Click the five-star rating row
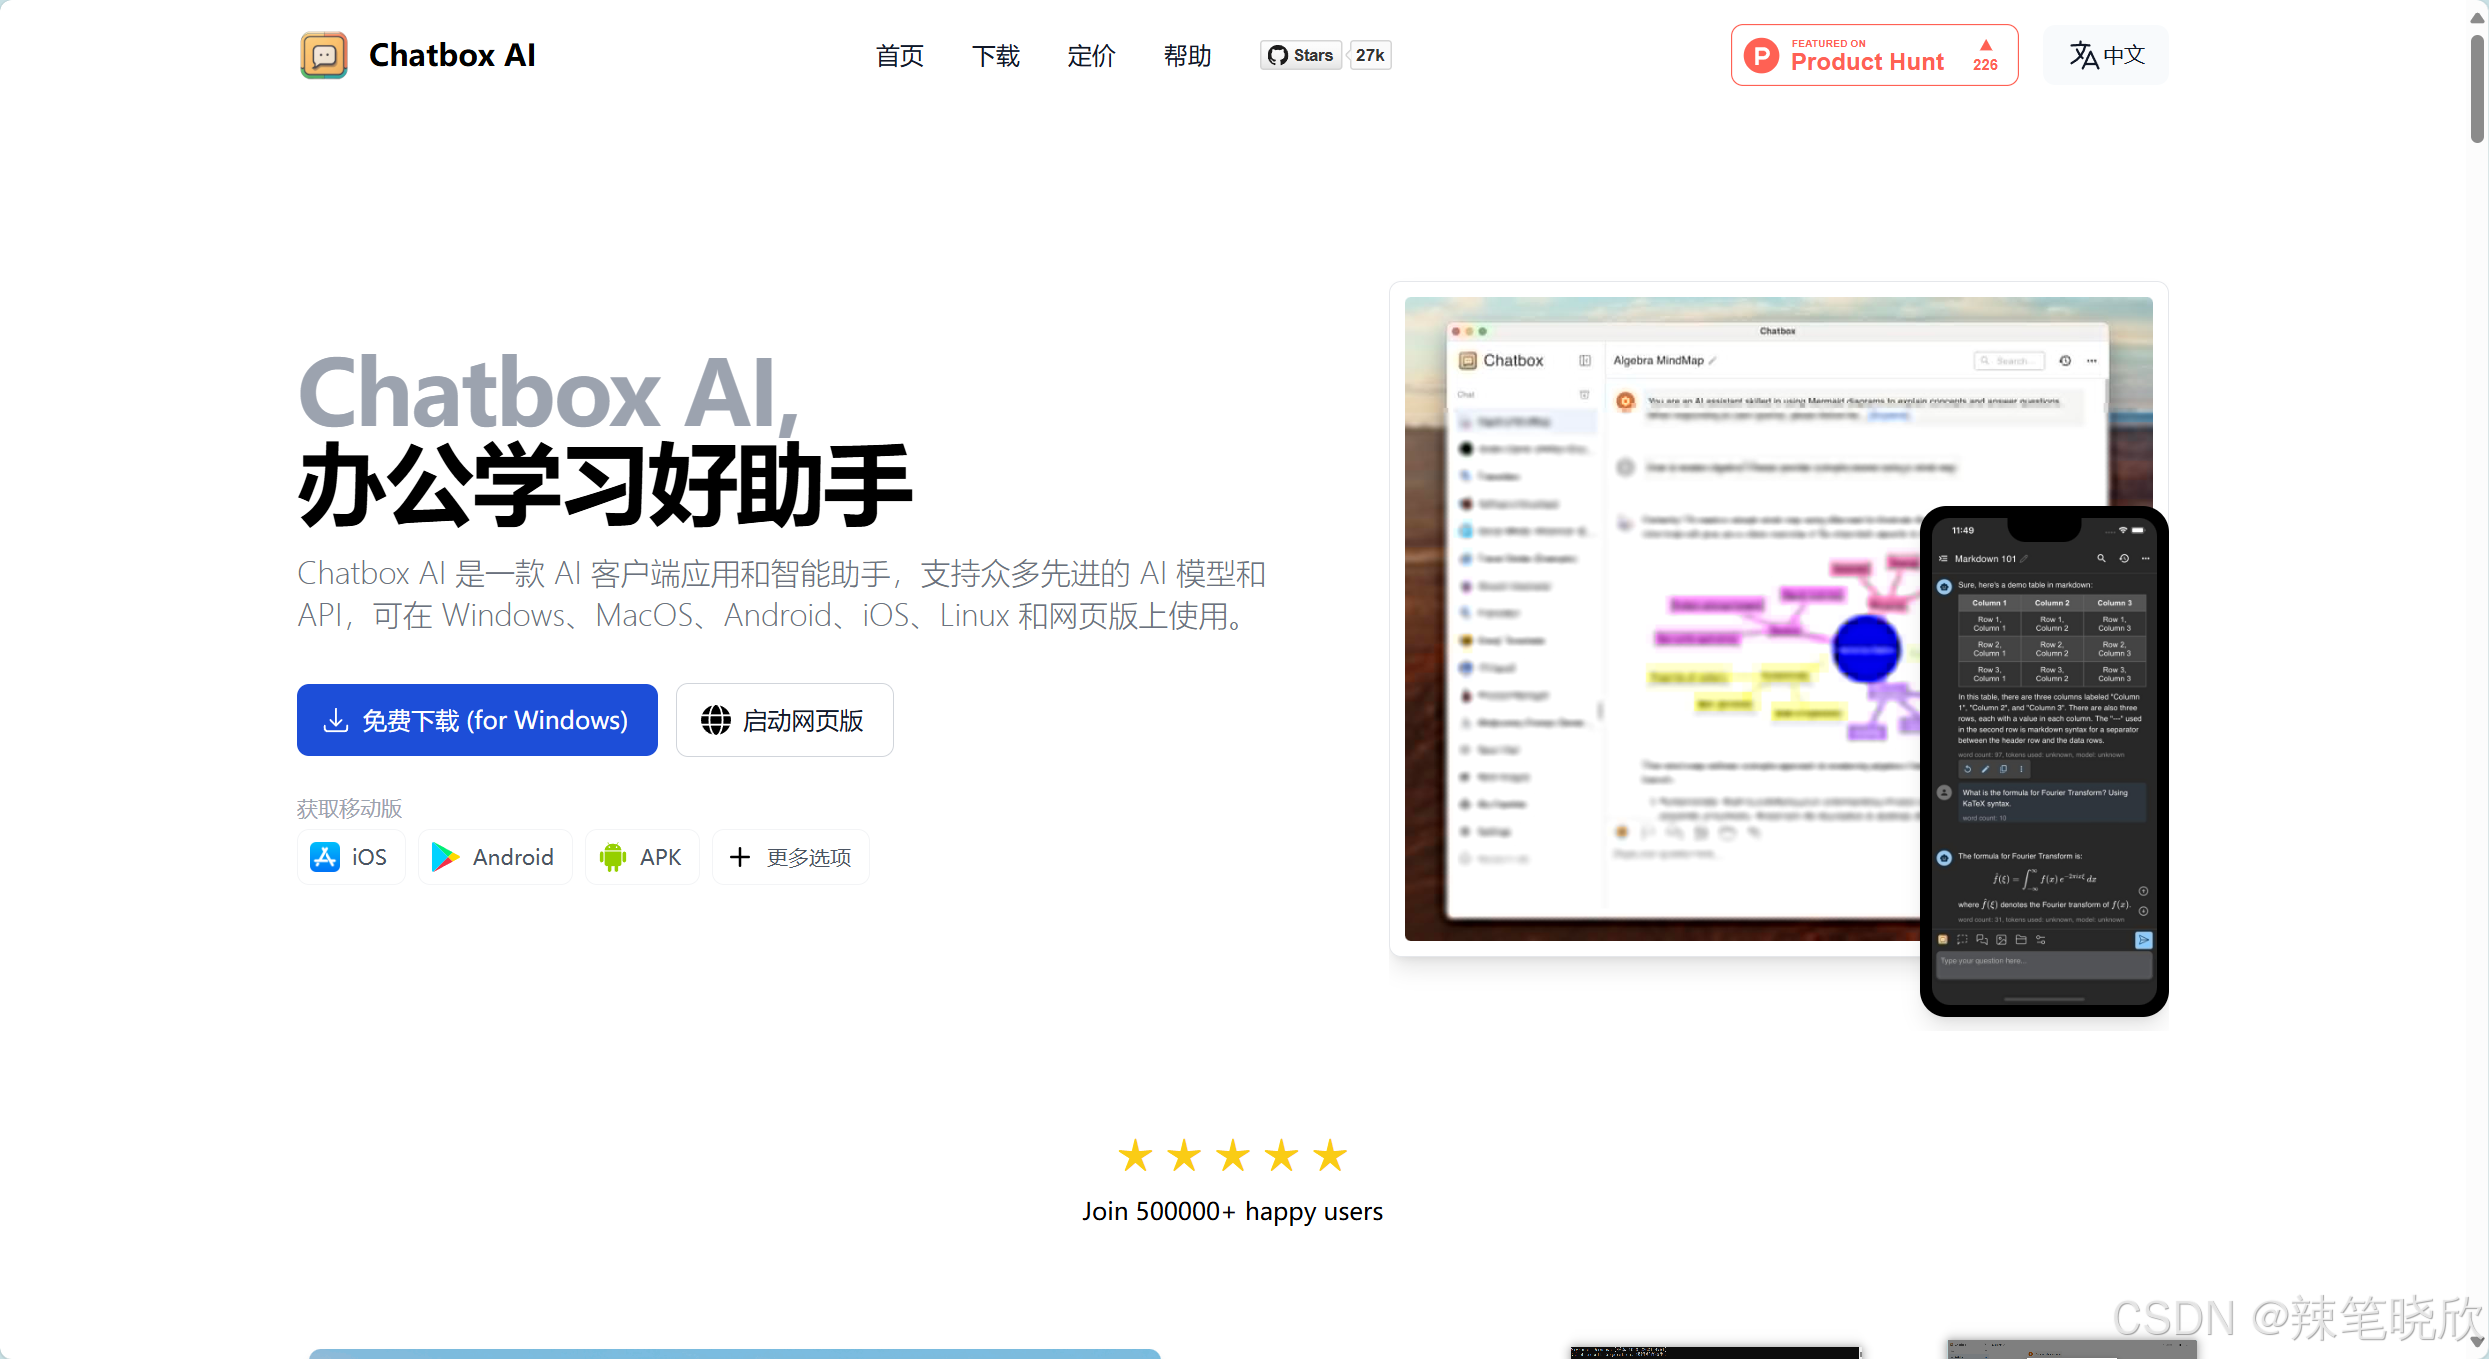Screen dimensions: 2489x1359 1232,1156
